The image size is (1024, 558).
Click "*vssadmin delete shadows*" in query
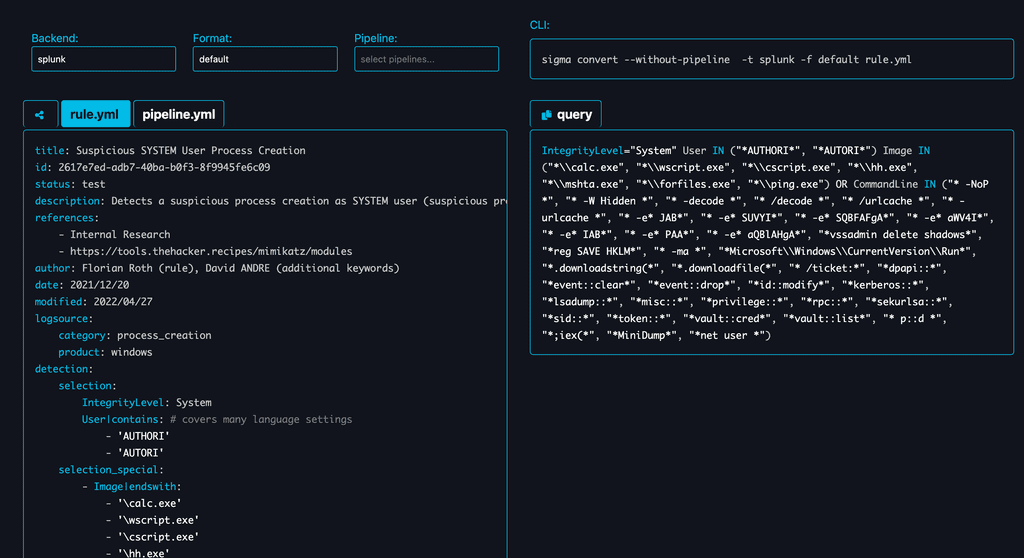coord(901,235)
